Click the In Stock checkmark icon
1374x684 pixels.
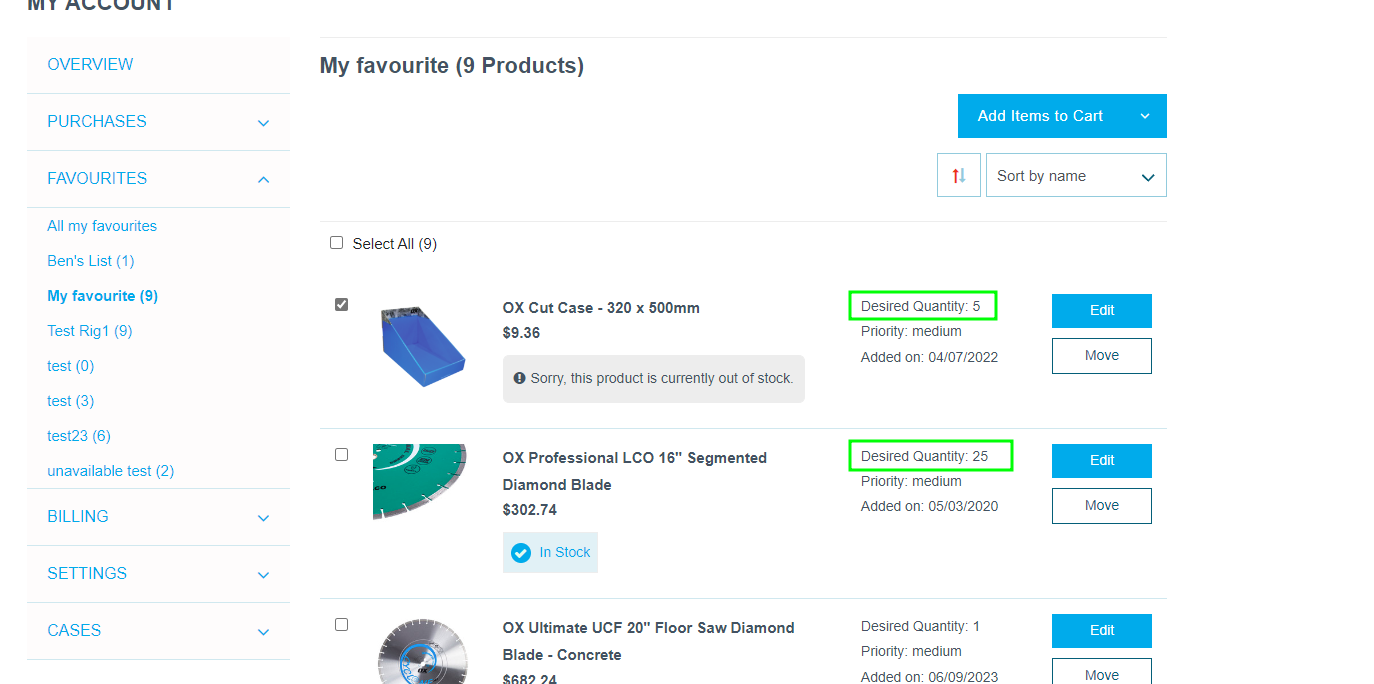point(521,553)
